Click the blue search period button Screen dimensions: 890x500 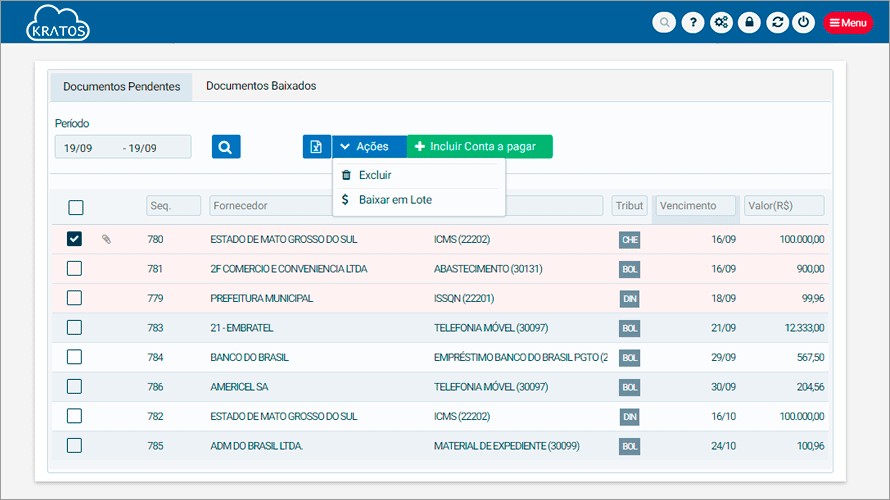tap(226, 147)
